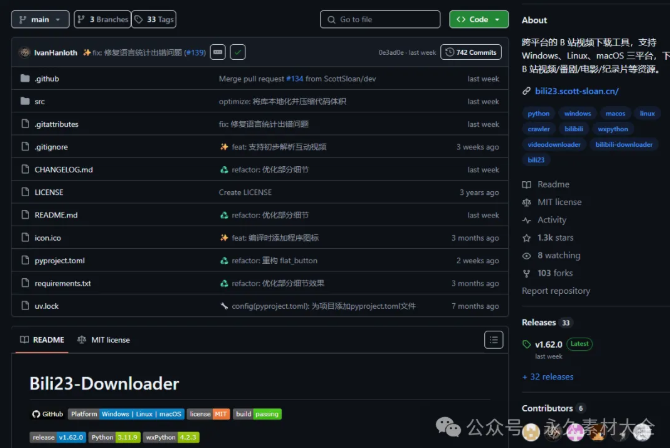
Task: Click the file icon beside LICENSE
Action: pos(25,192)
